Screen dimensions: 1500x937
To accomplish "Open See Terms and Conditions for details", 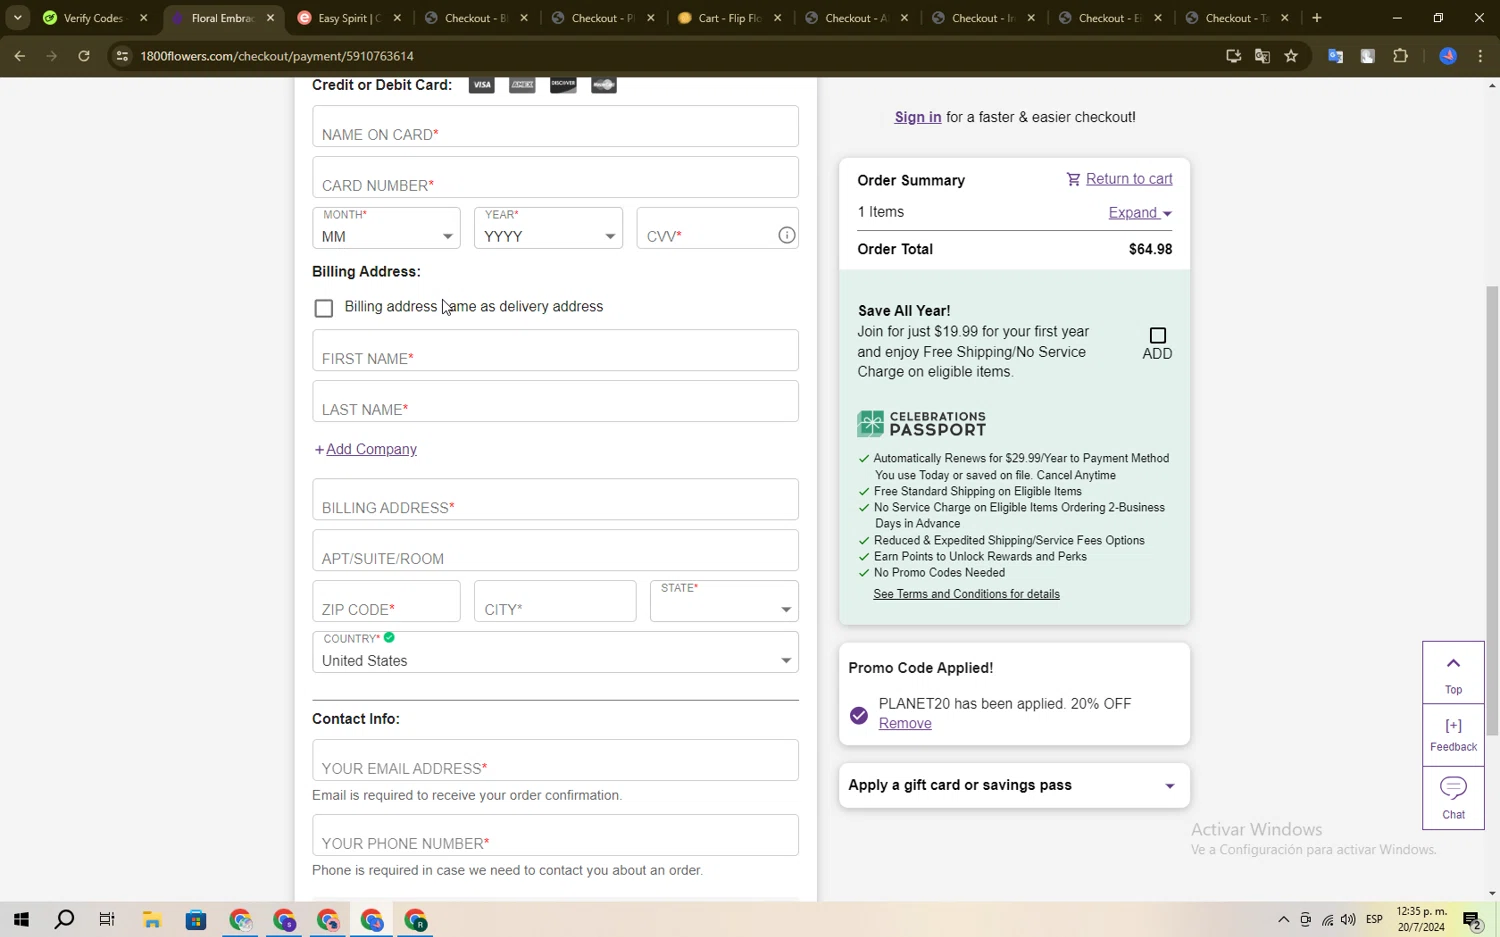I will (966, 594).
